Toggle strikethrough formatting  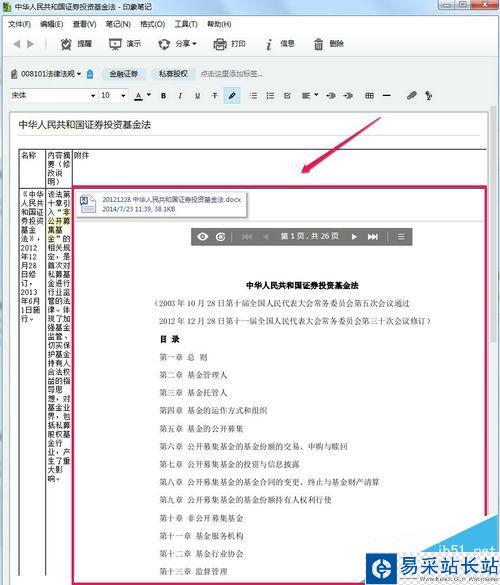[215, 96]
